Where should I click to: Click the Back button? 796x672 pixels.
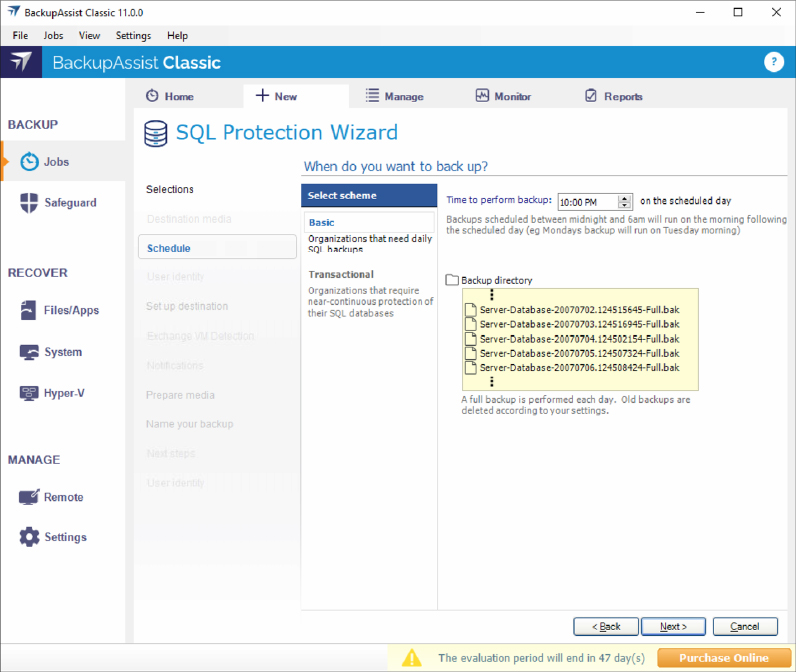tap(606, 626)
